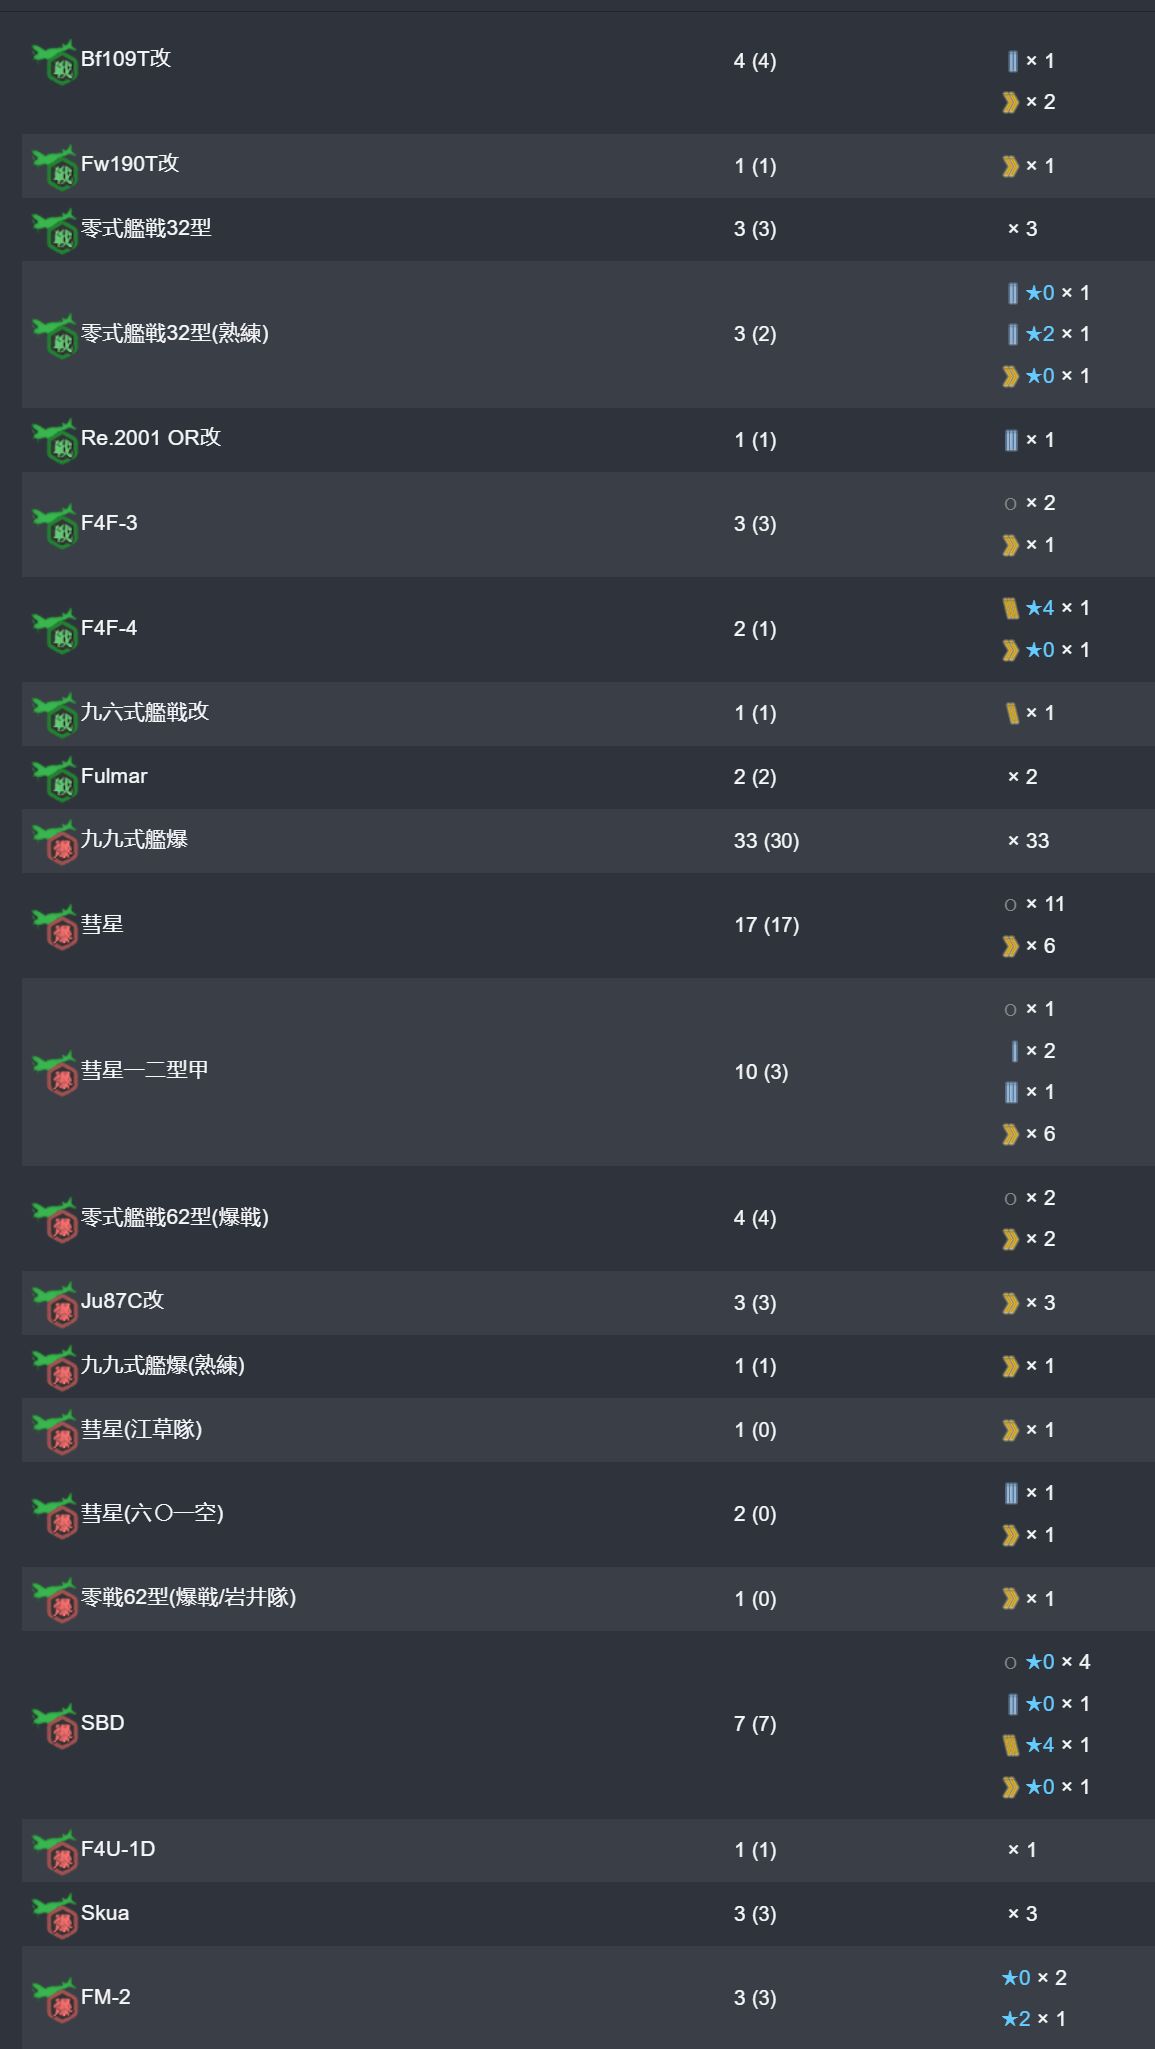The width and height of the screenshot is (1155, 2049).
Task: Click the ★2 × 1 entry for FM-2
Action: (1034, 2019)
